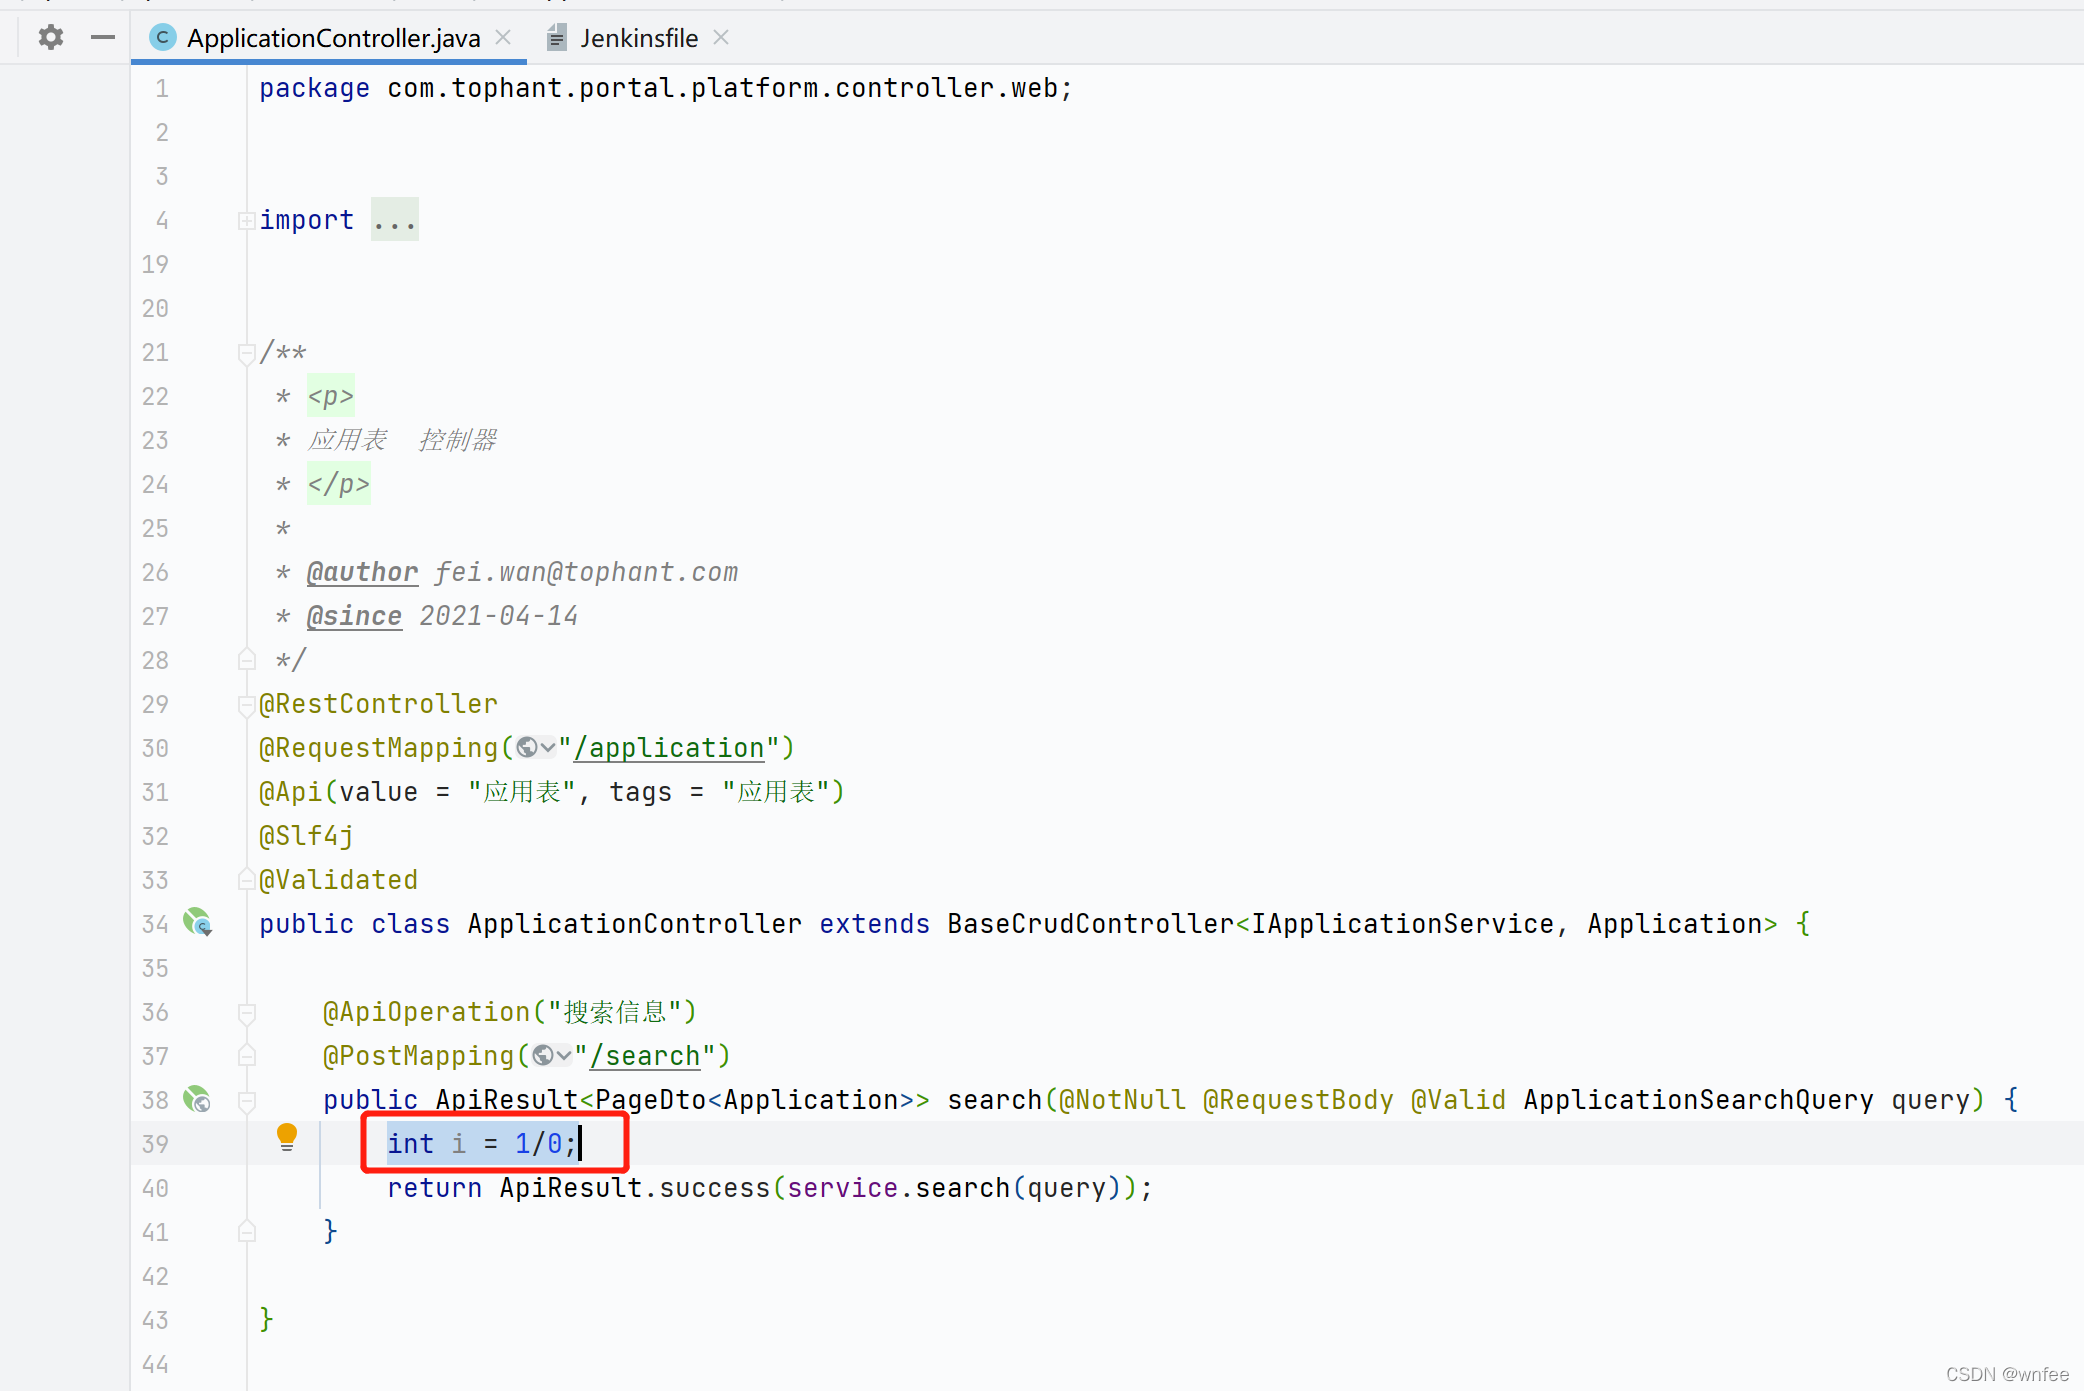Image resolution: width=2084 pixels, height=1391 pixels.
Task: Click line number 40 in the gutter
Action: (x=155, y=1188)
